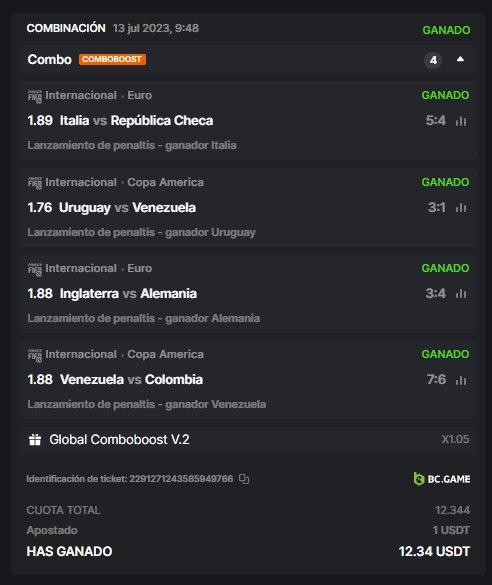
Task: Select the Global Comboboost V.2 row
Action: click(248, 439)
